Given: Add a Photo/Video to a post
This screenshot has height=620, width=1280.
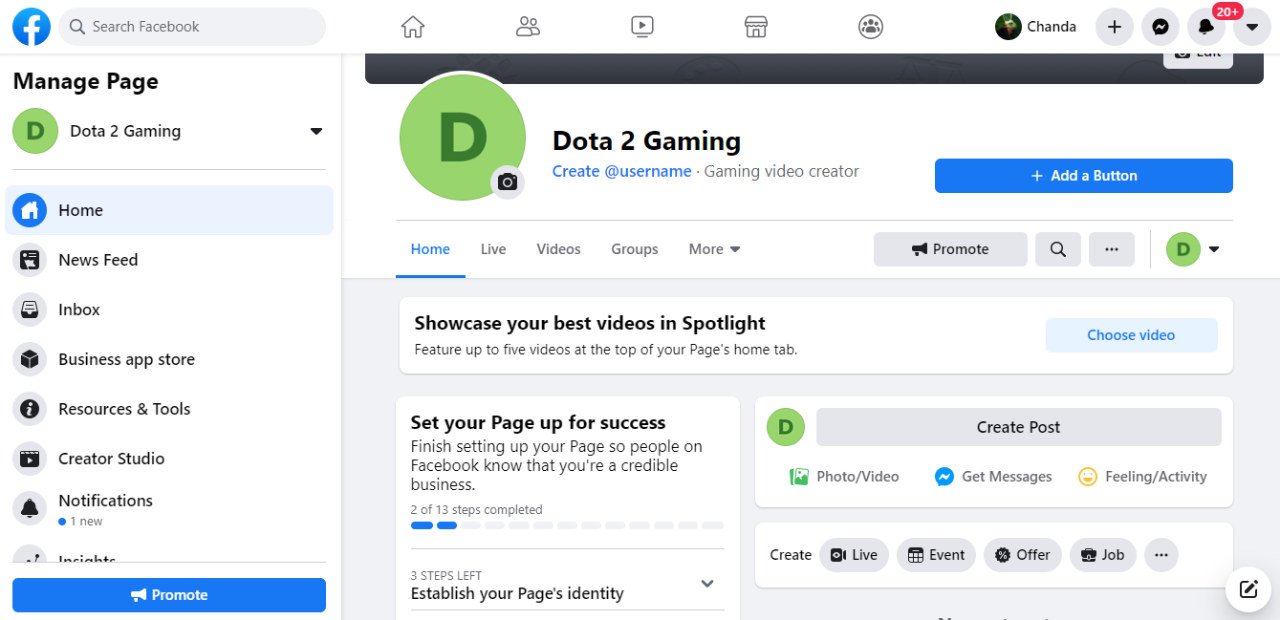Looking at the screenshot, I should (x=844, y=477).
